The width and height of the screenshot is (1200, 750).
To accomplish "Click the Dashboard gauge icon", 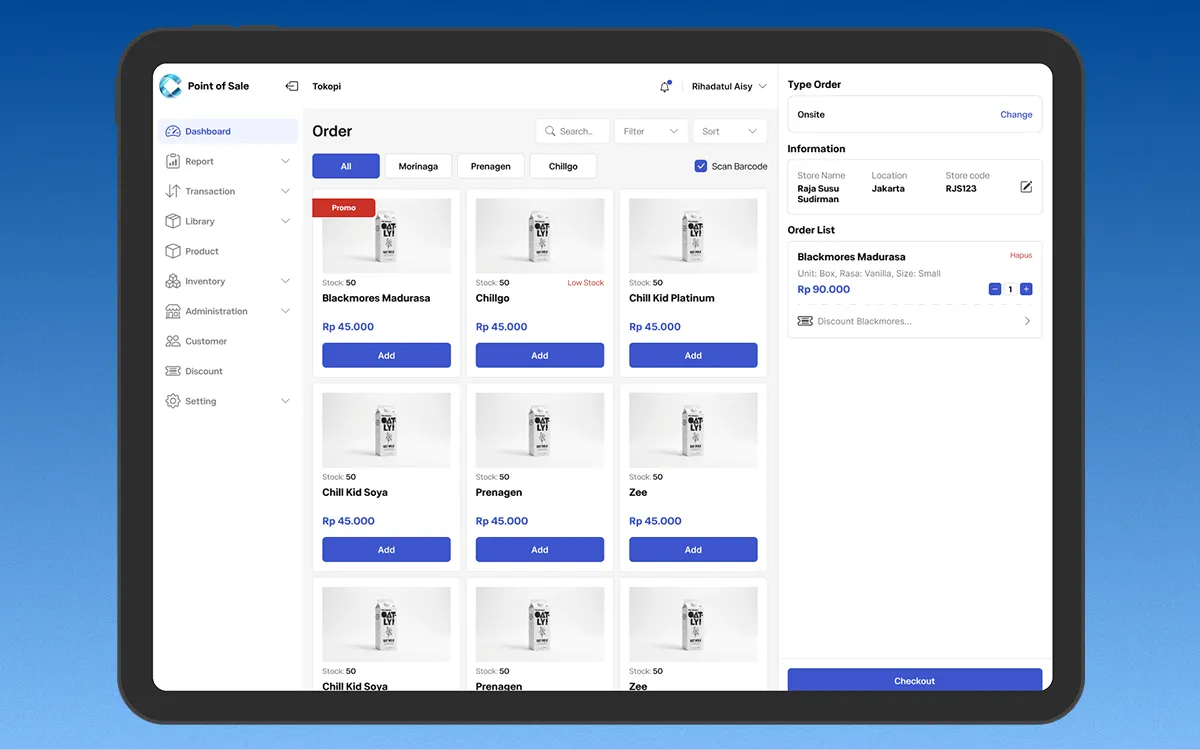I will click(x=173, y=131).
